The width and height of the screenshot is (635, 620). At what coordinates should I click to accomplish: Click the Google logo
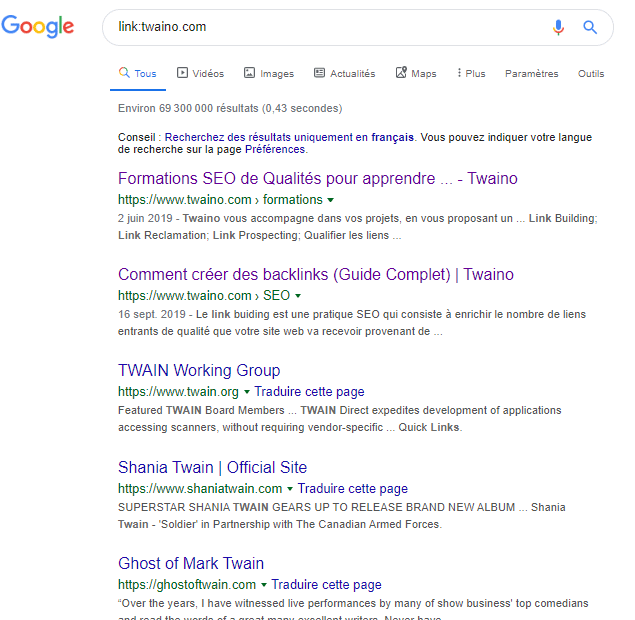(x=38, y=26)
